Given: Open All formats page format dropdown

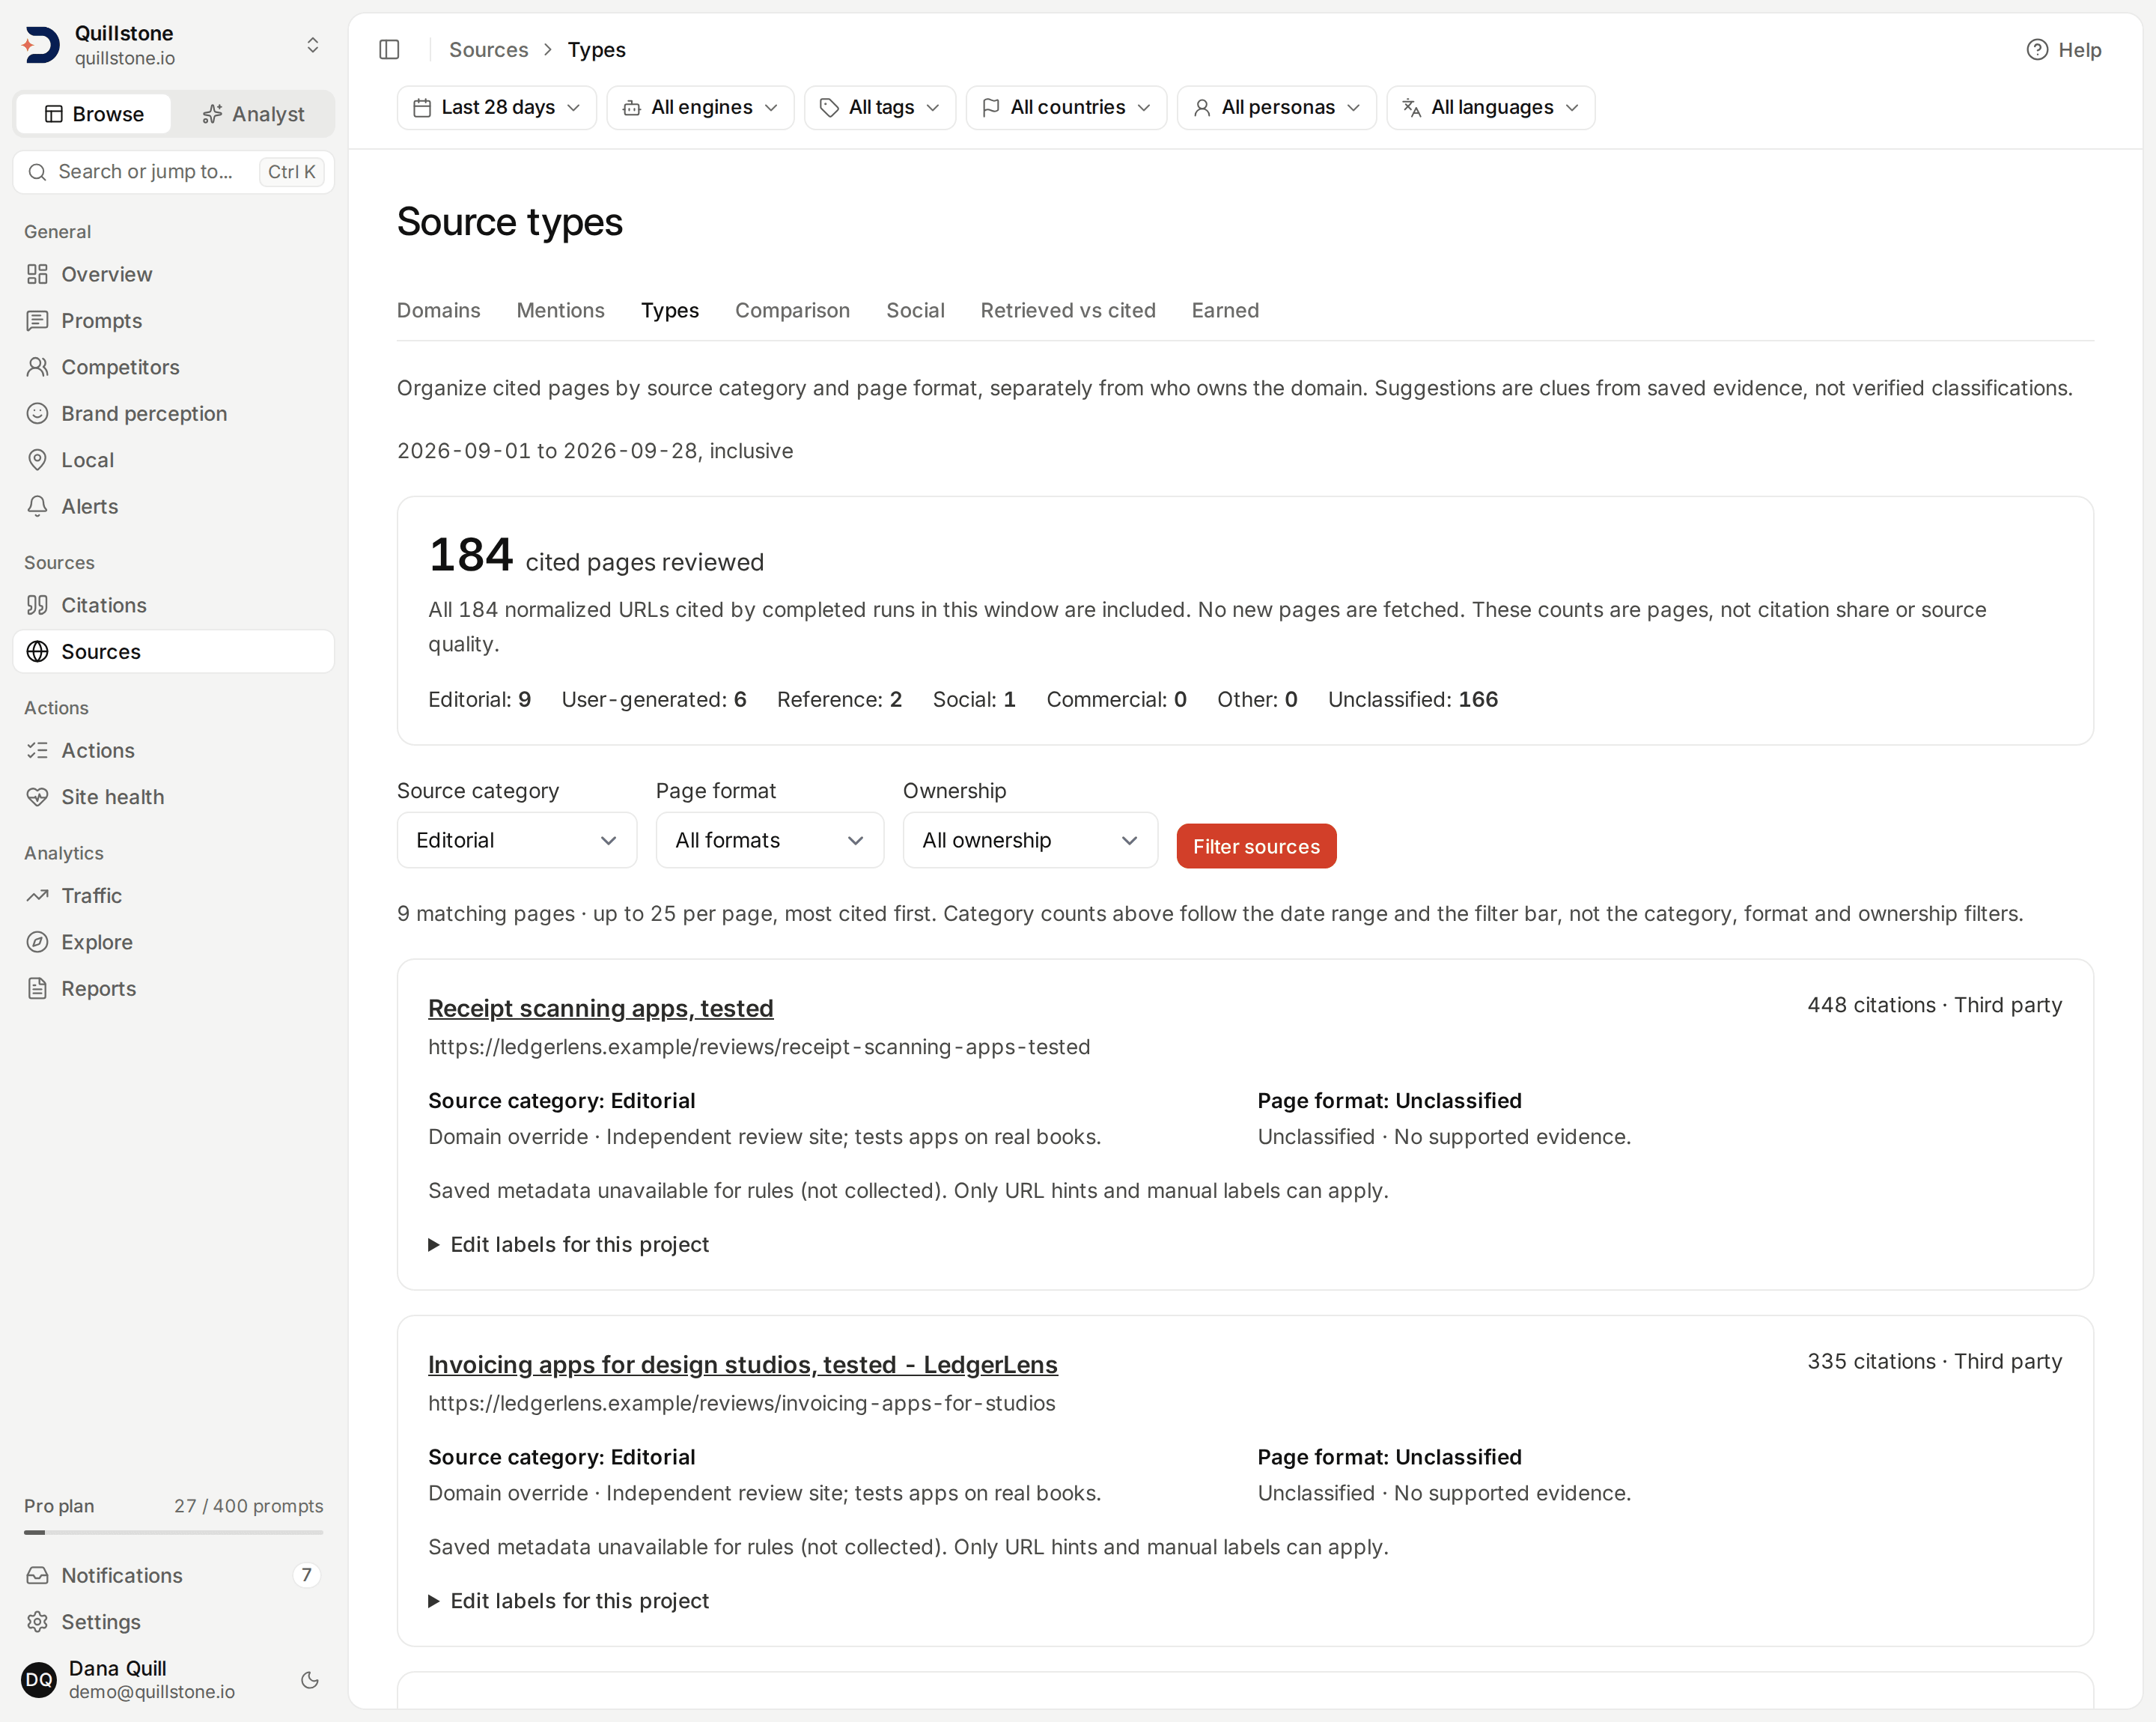Looking at the screenshot, I should pos(769,840).
